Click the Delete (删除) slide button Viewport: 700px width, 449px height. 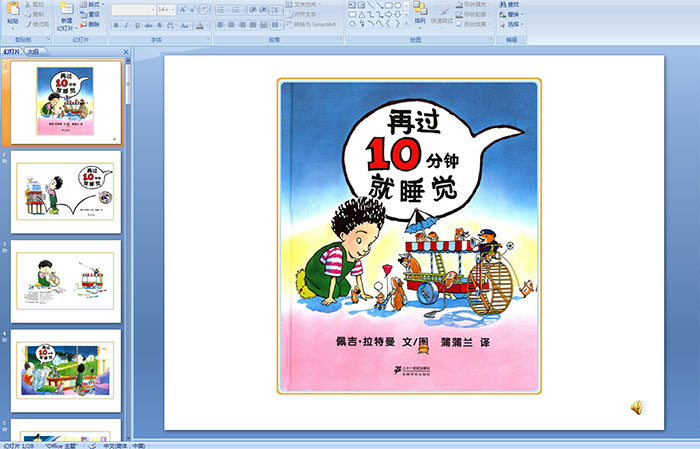pyautogui.click(x=90, y=24)
